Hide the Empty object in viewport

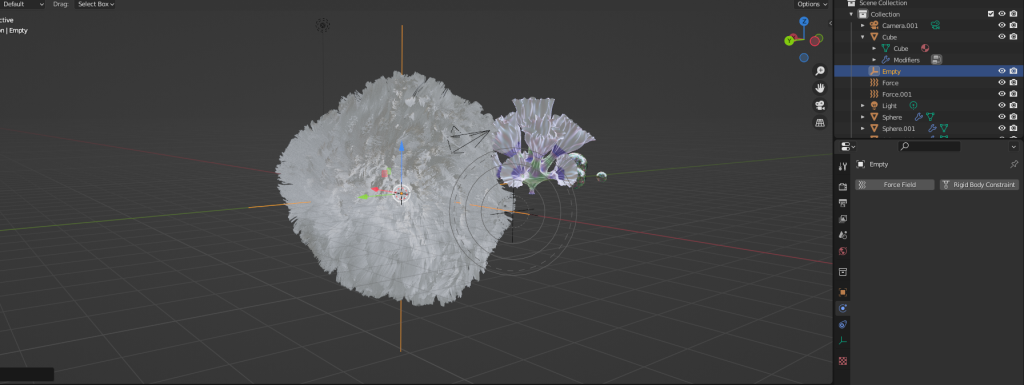click(1002, 71)
